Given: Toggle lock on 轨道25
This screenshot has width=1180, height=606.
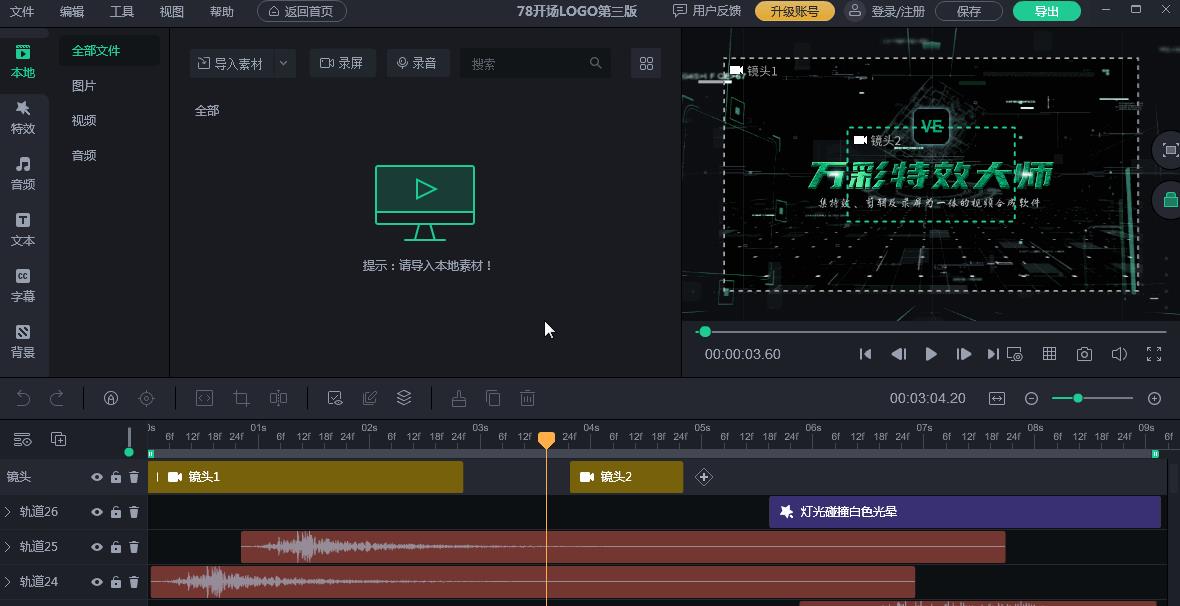Looking at the screenshot, I should pyautogui.click(x=116, y=547).
